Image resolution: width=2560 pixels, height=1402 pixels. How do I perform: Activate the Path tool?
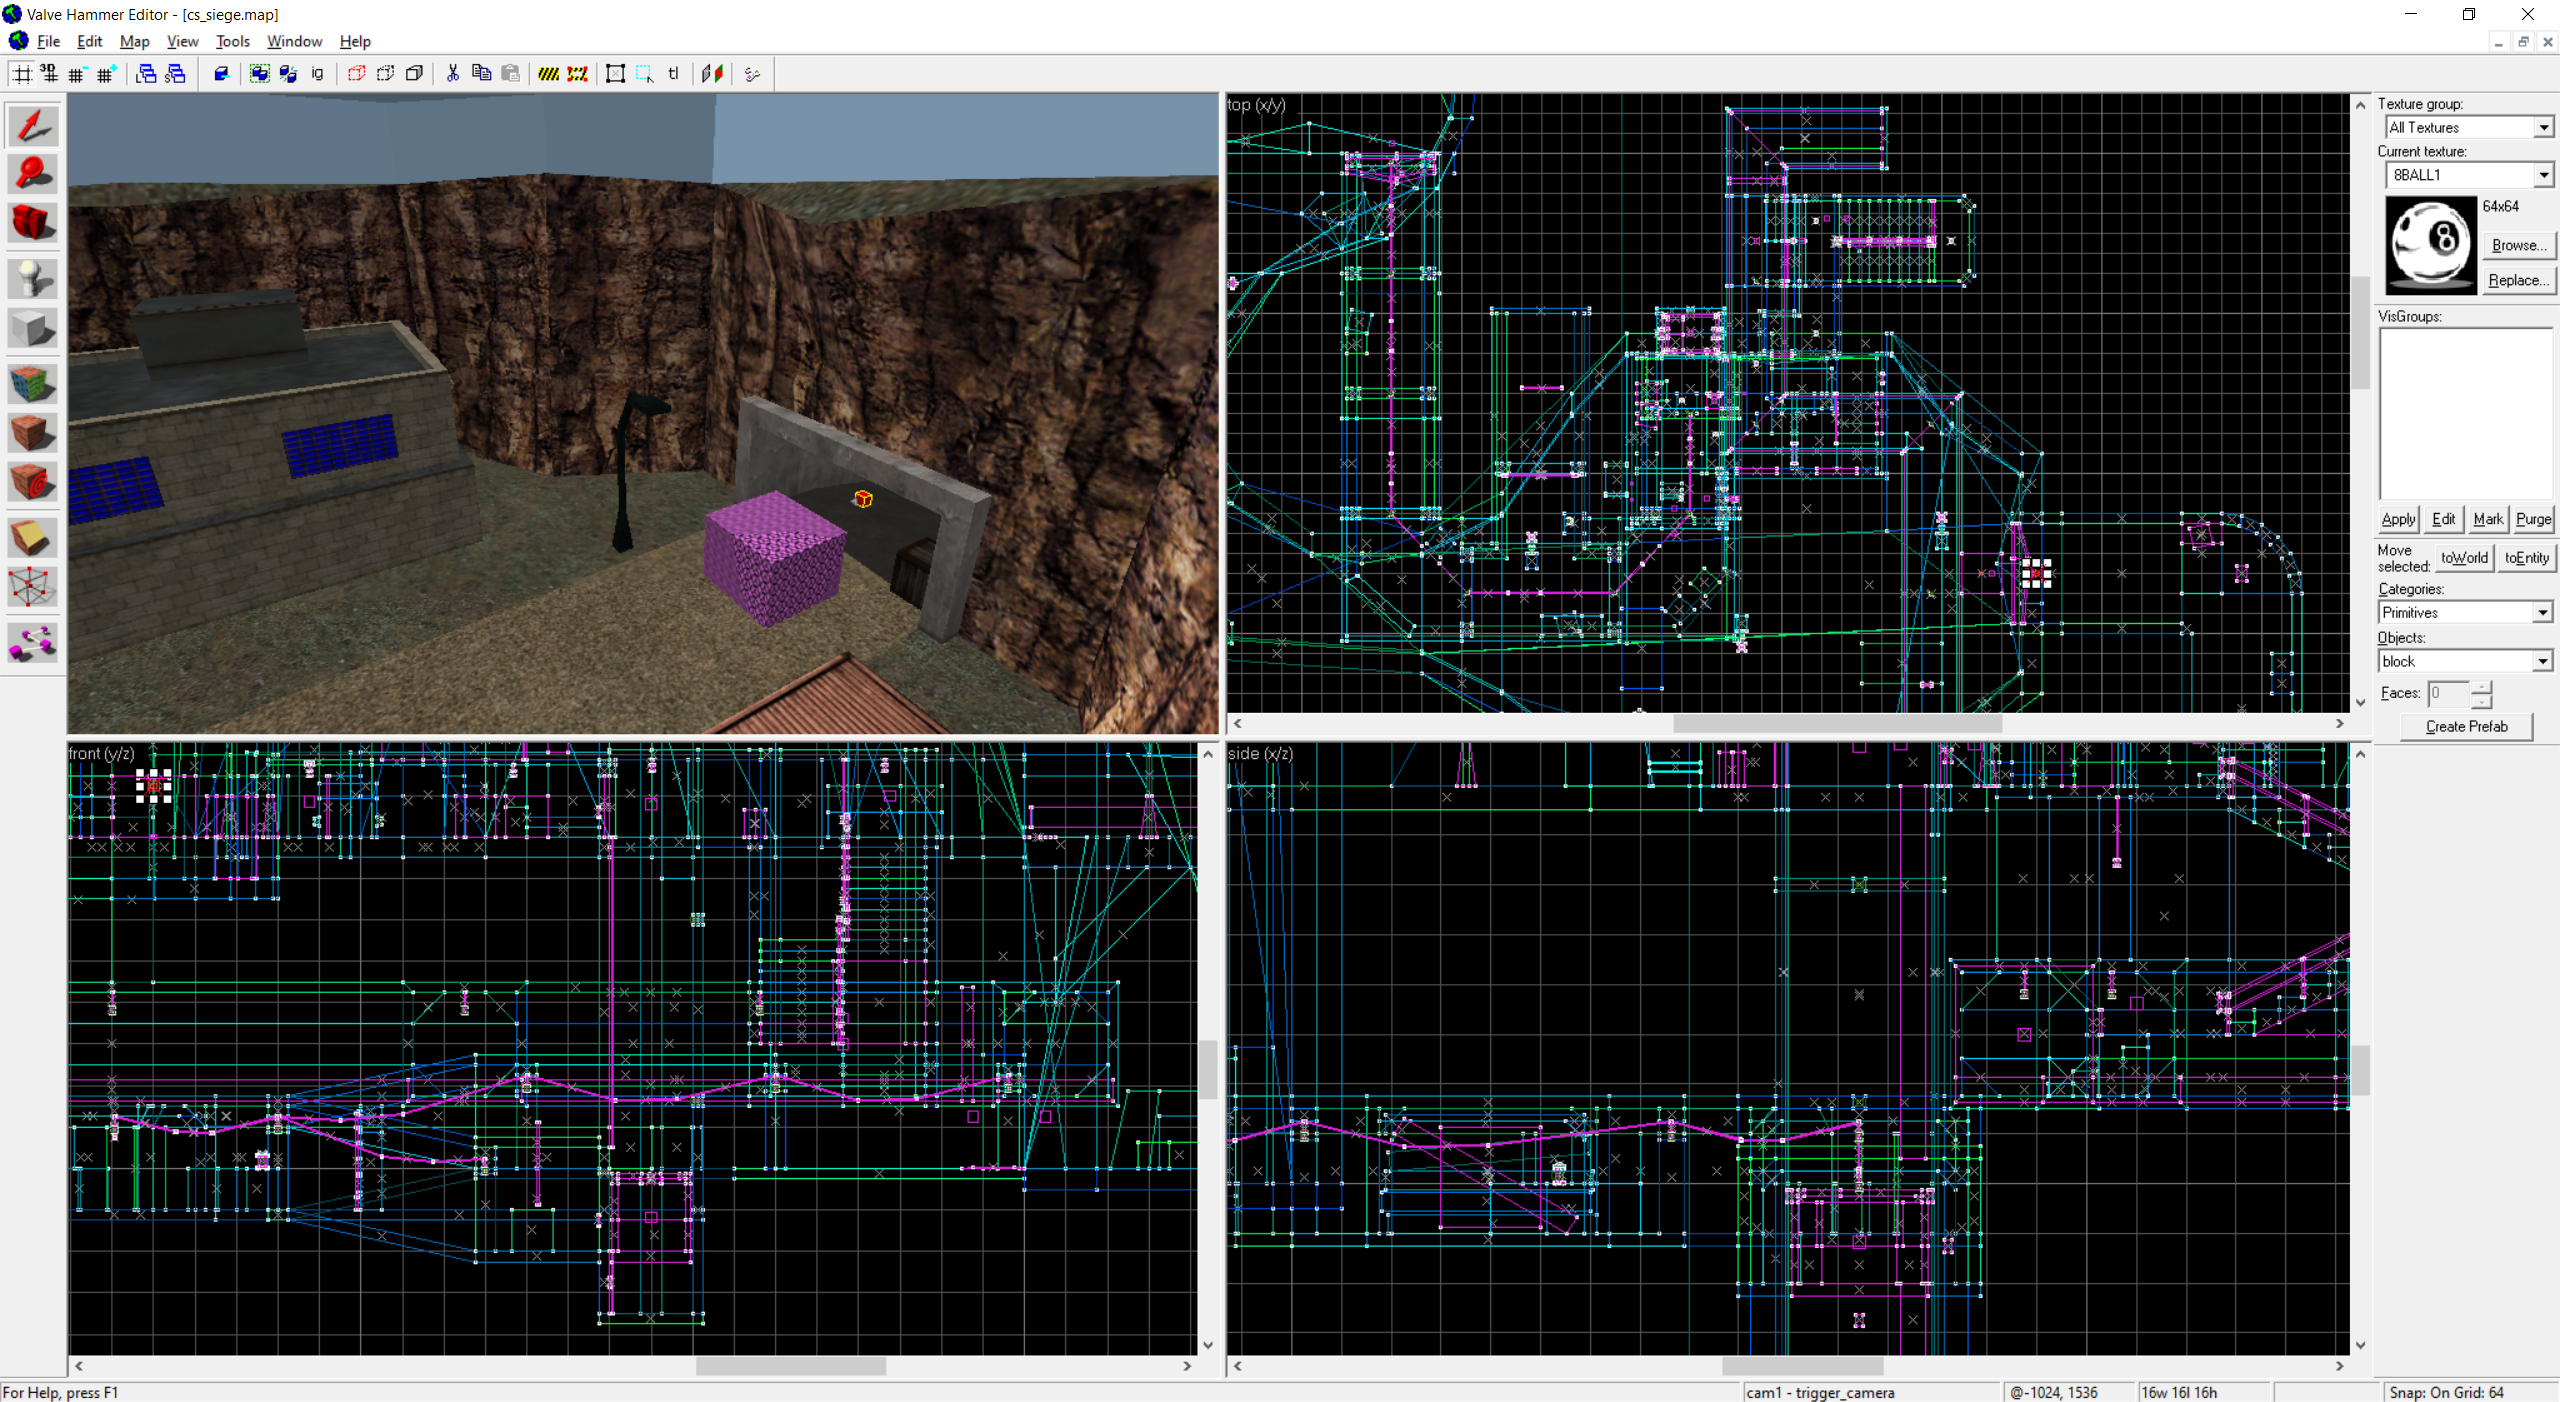(33, 641)
